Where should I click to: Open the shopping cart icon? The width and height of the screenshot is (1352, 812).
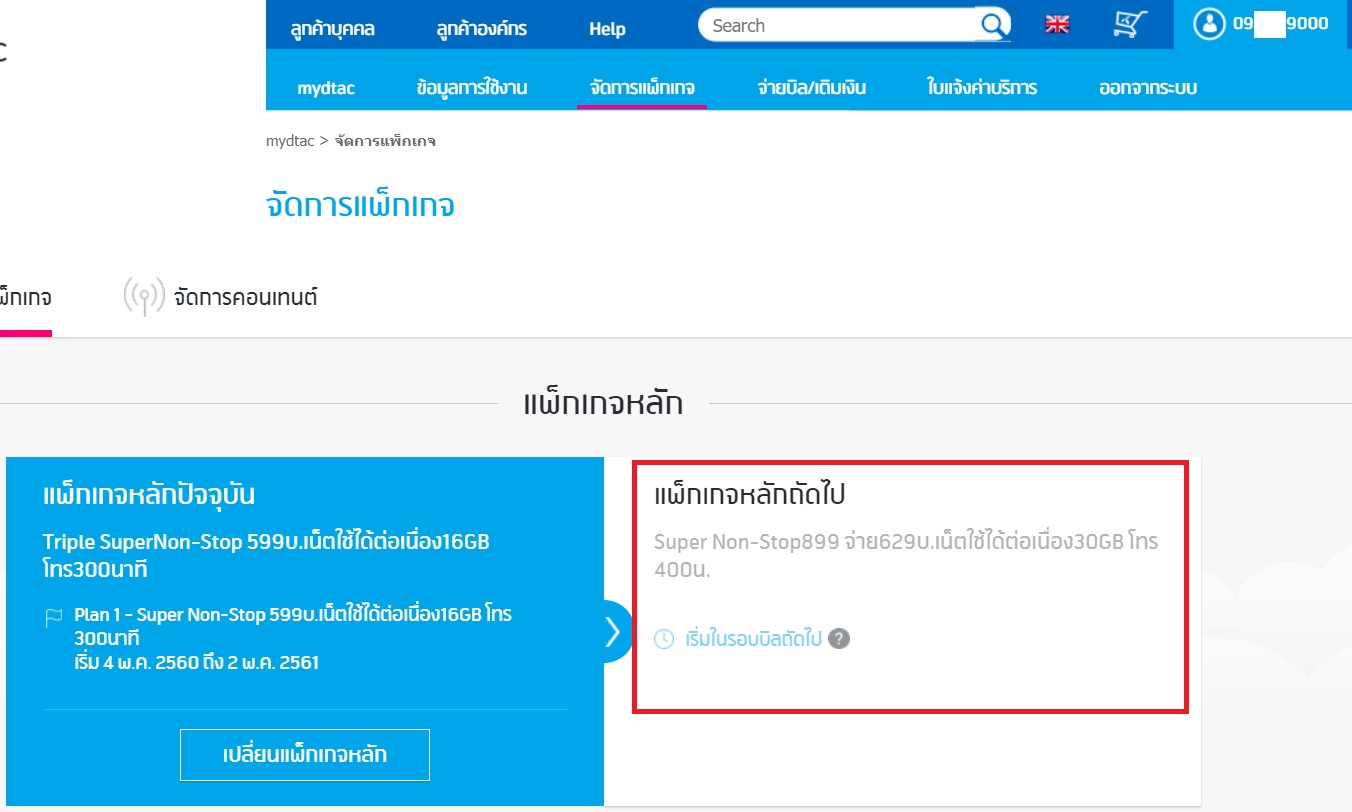1129,24
